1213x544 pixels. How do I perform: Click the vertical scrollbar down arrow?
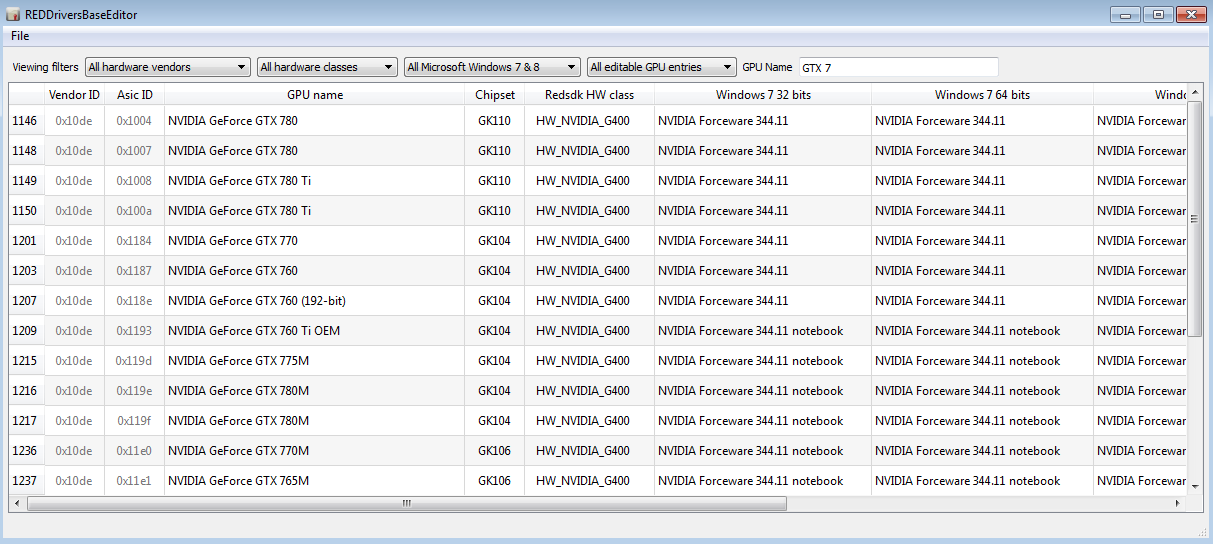(1196, 486)
